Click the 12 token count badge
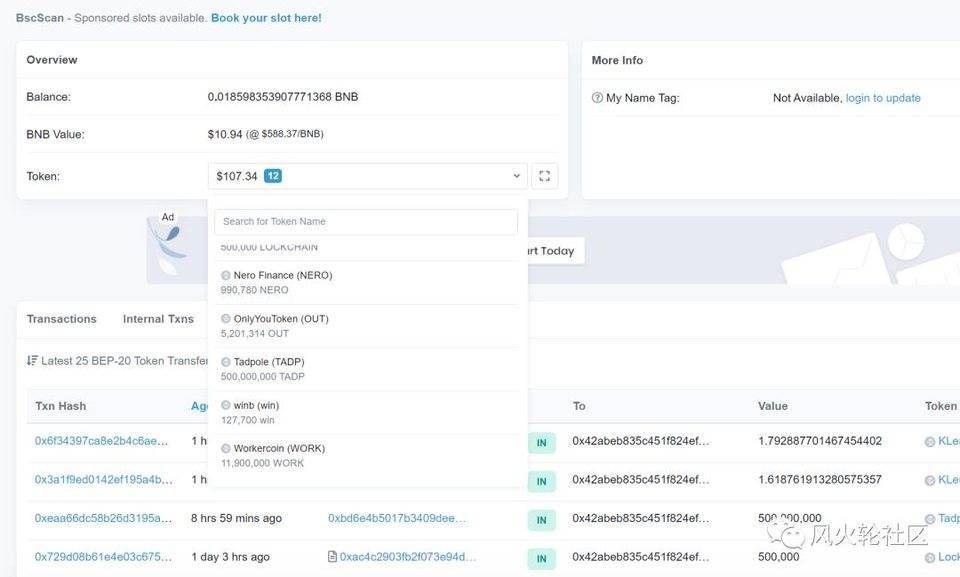Screen dimensions: 960x577 (273, 176)
